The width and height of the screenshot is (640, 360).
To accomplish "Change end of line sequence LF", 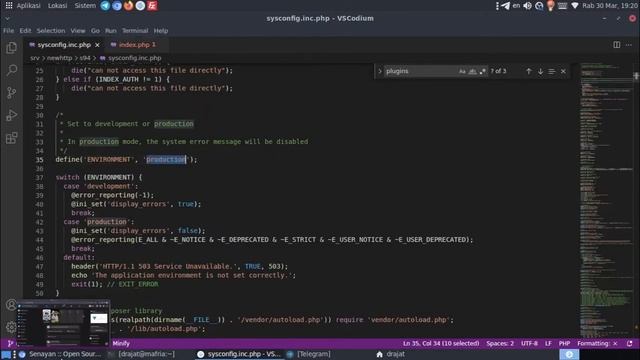I will coord(548,344).
